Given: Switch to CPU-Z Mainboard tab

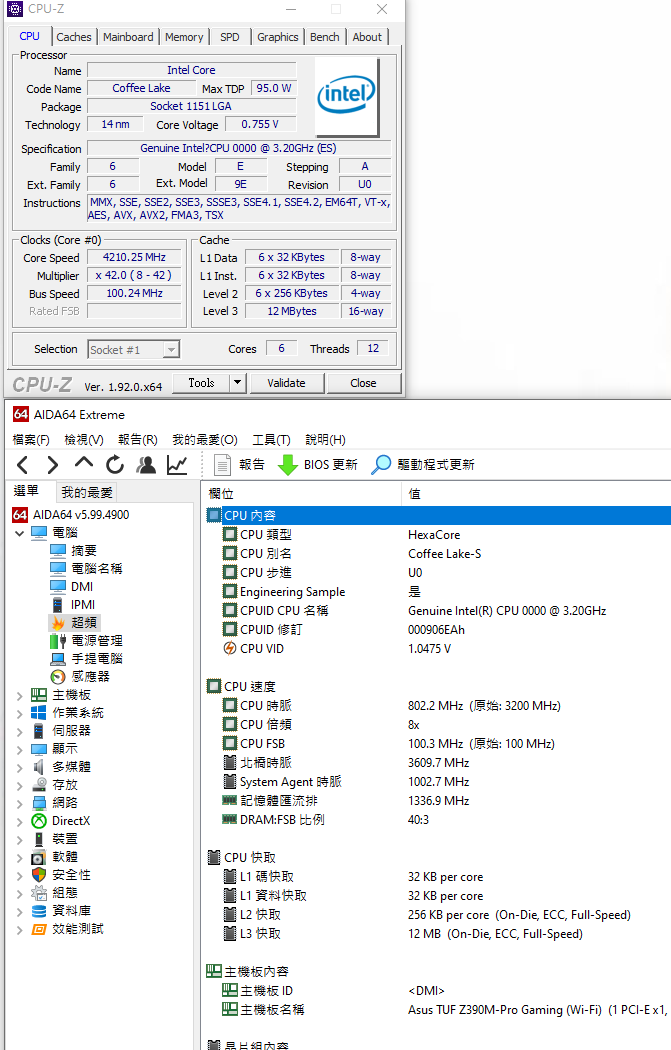Looking at the screenshot, I should [x=128, y=37].
